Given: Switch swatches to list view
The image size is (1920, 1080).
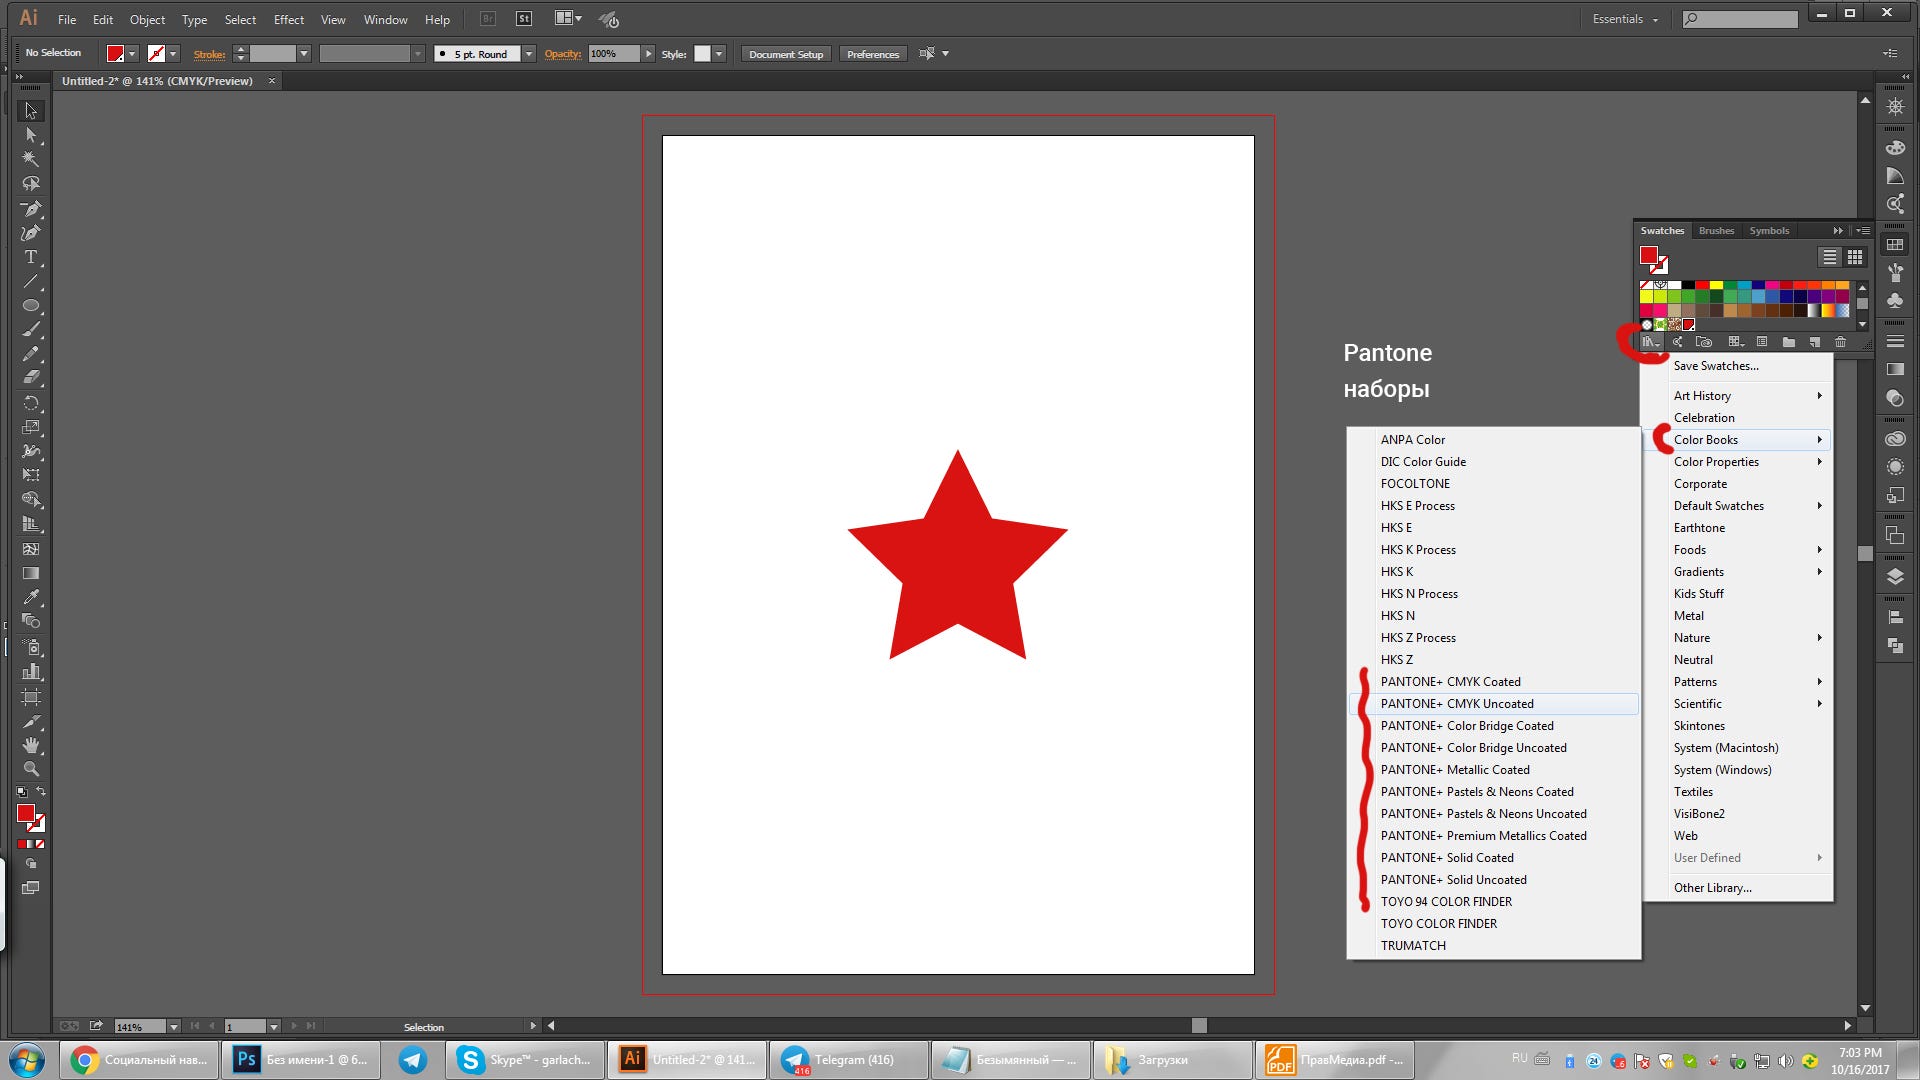Looking at the screenshot, I should (x=1829, y=258).
